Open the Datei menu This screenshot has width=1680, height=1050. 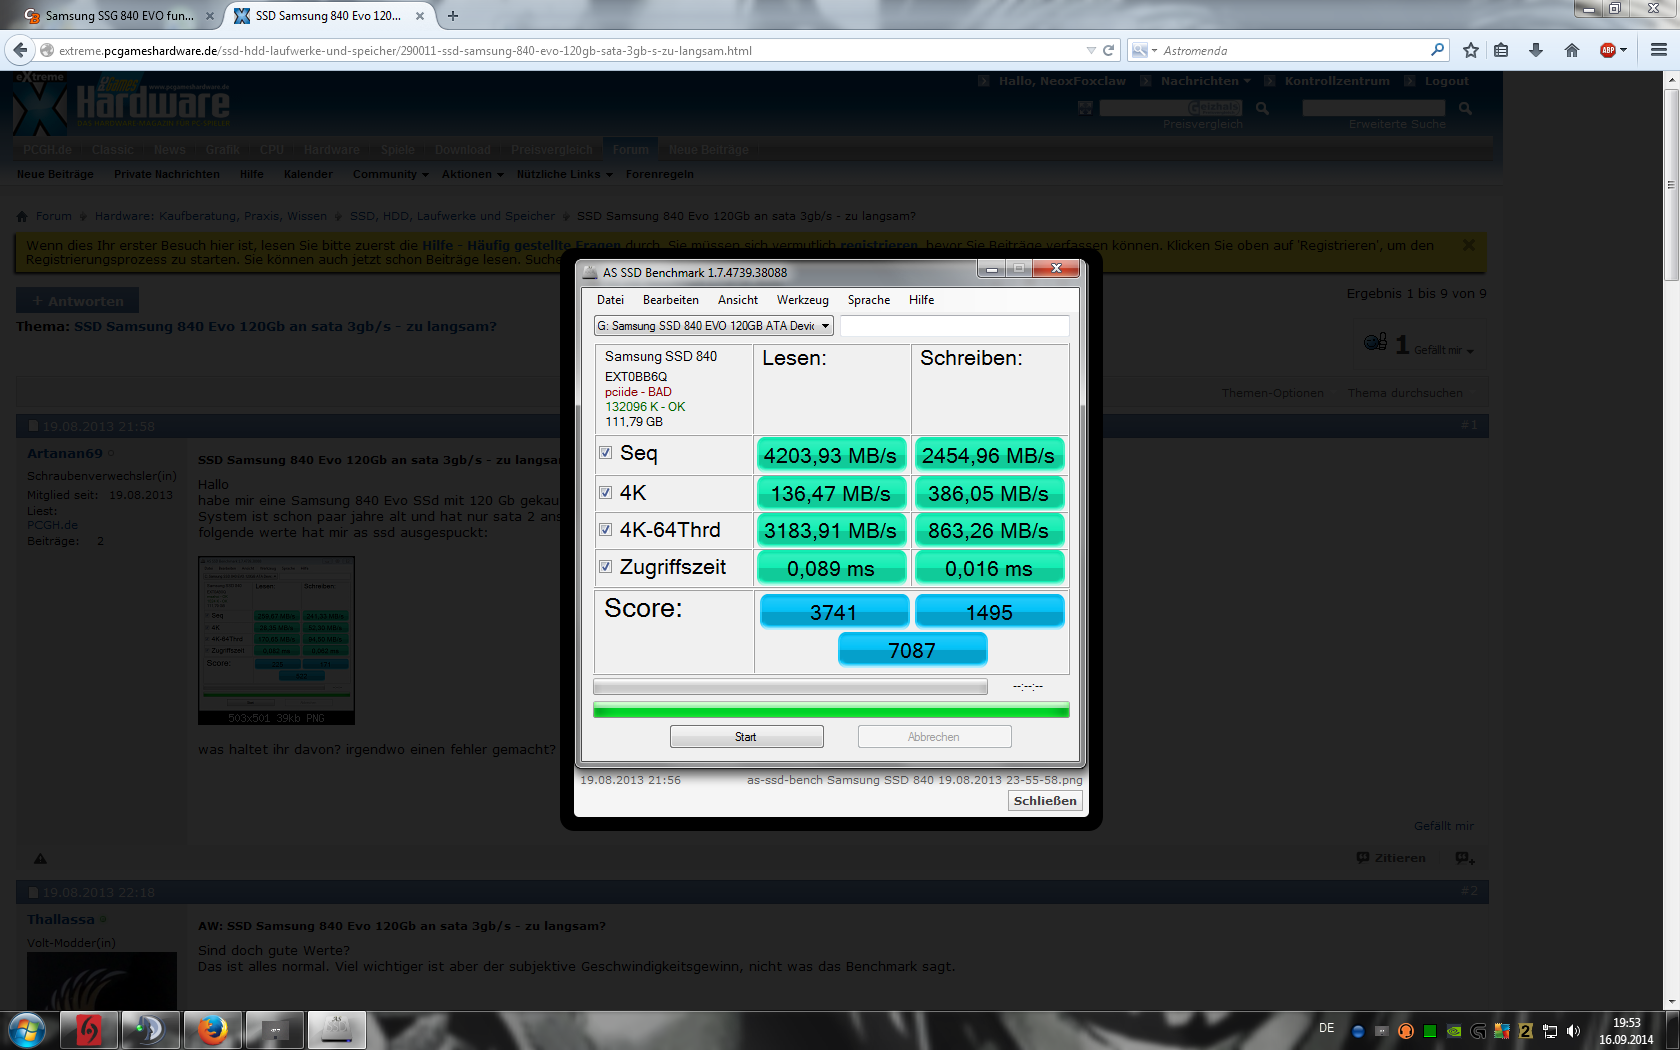tap(610, 300)
